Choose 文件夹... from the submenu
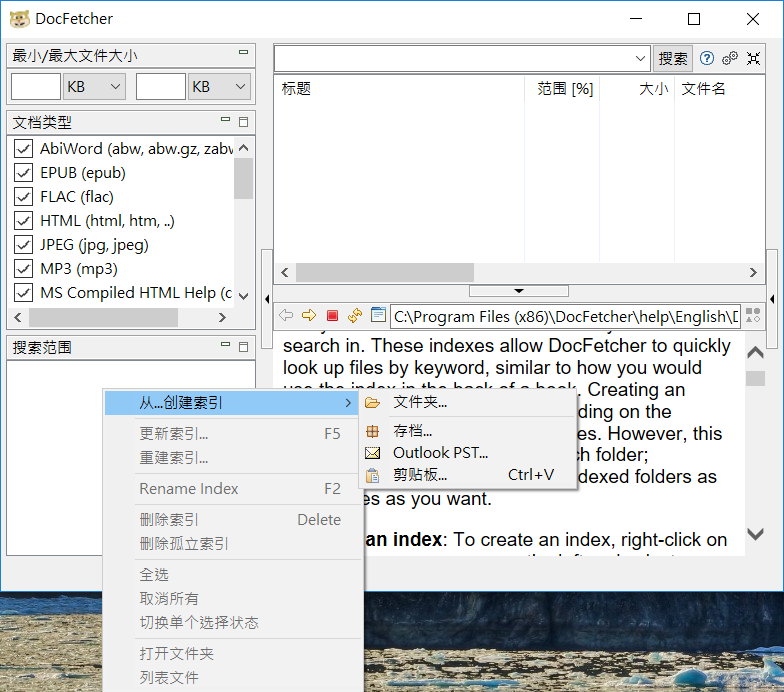 tap(420, 402)
